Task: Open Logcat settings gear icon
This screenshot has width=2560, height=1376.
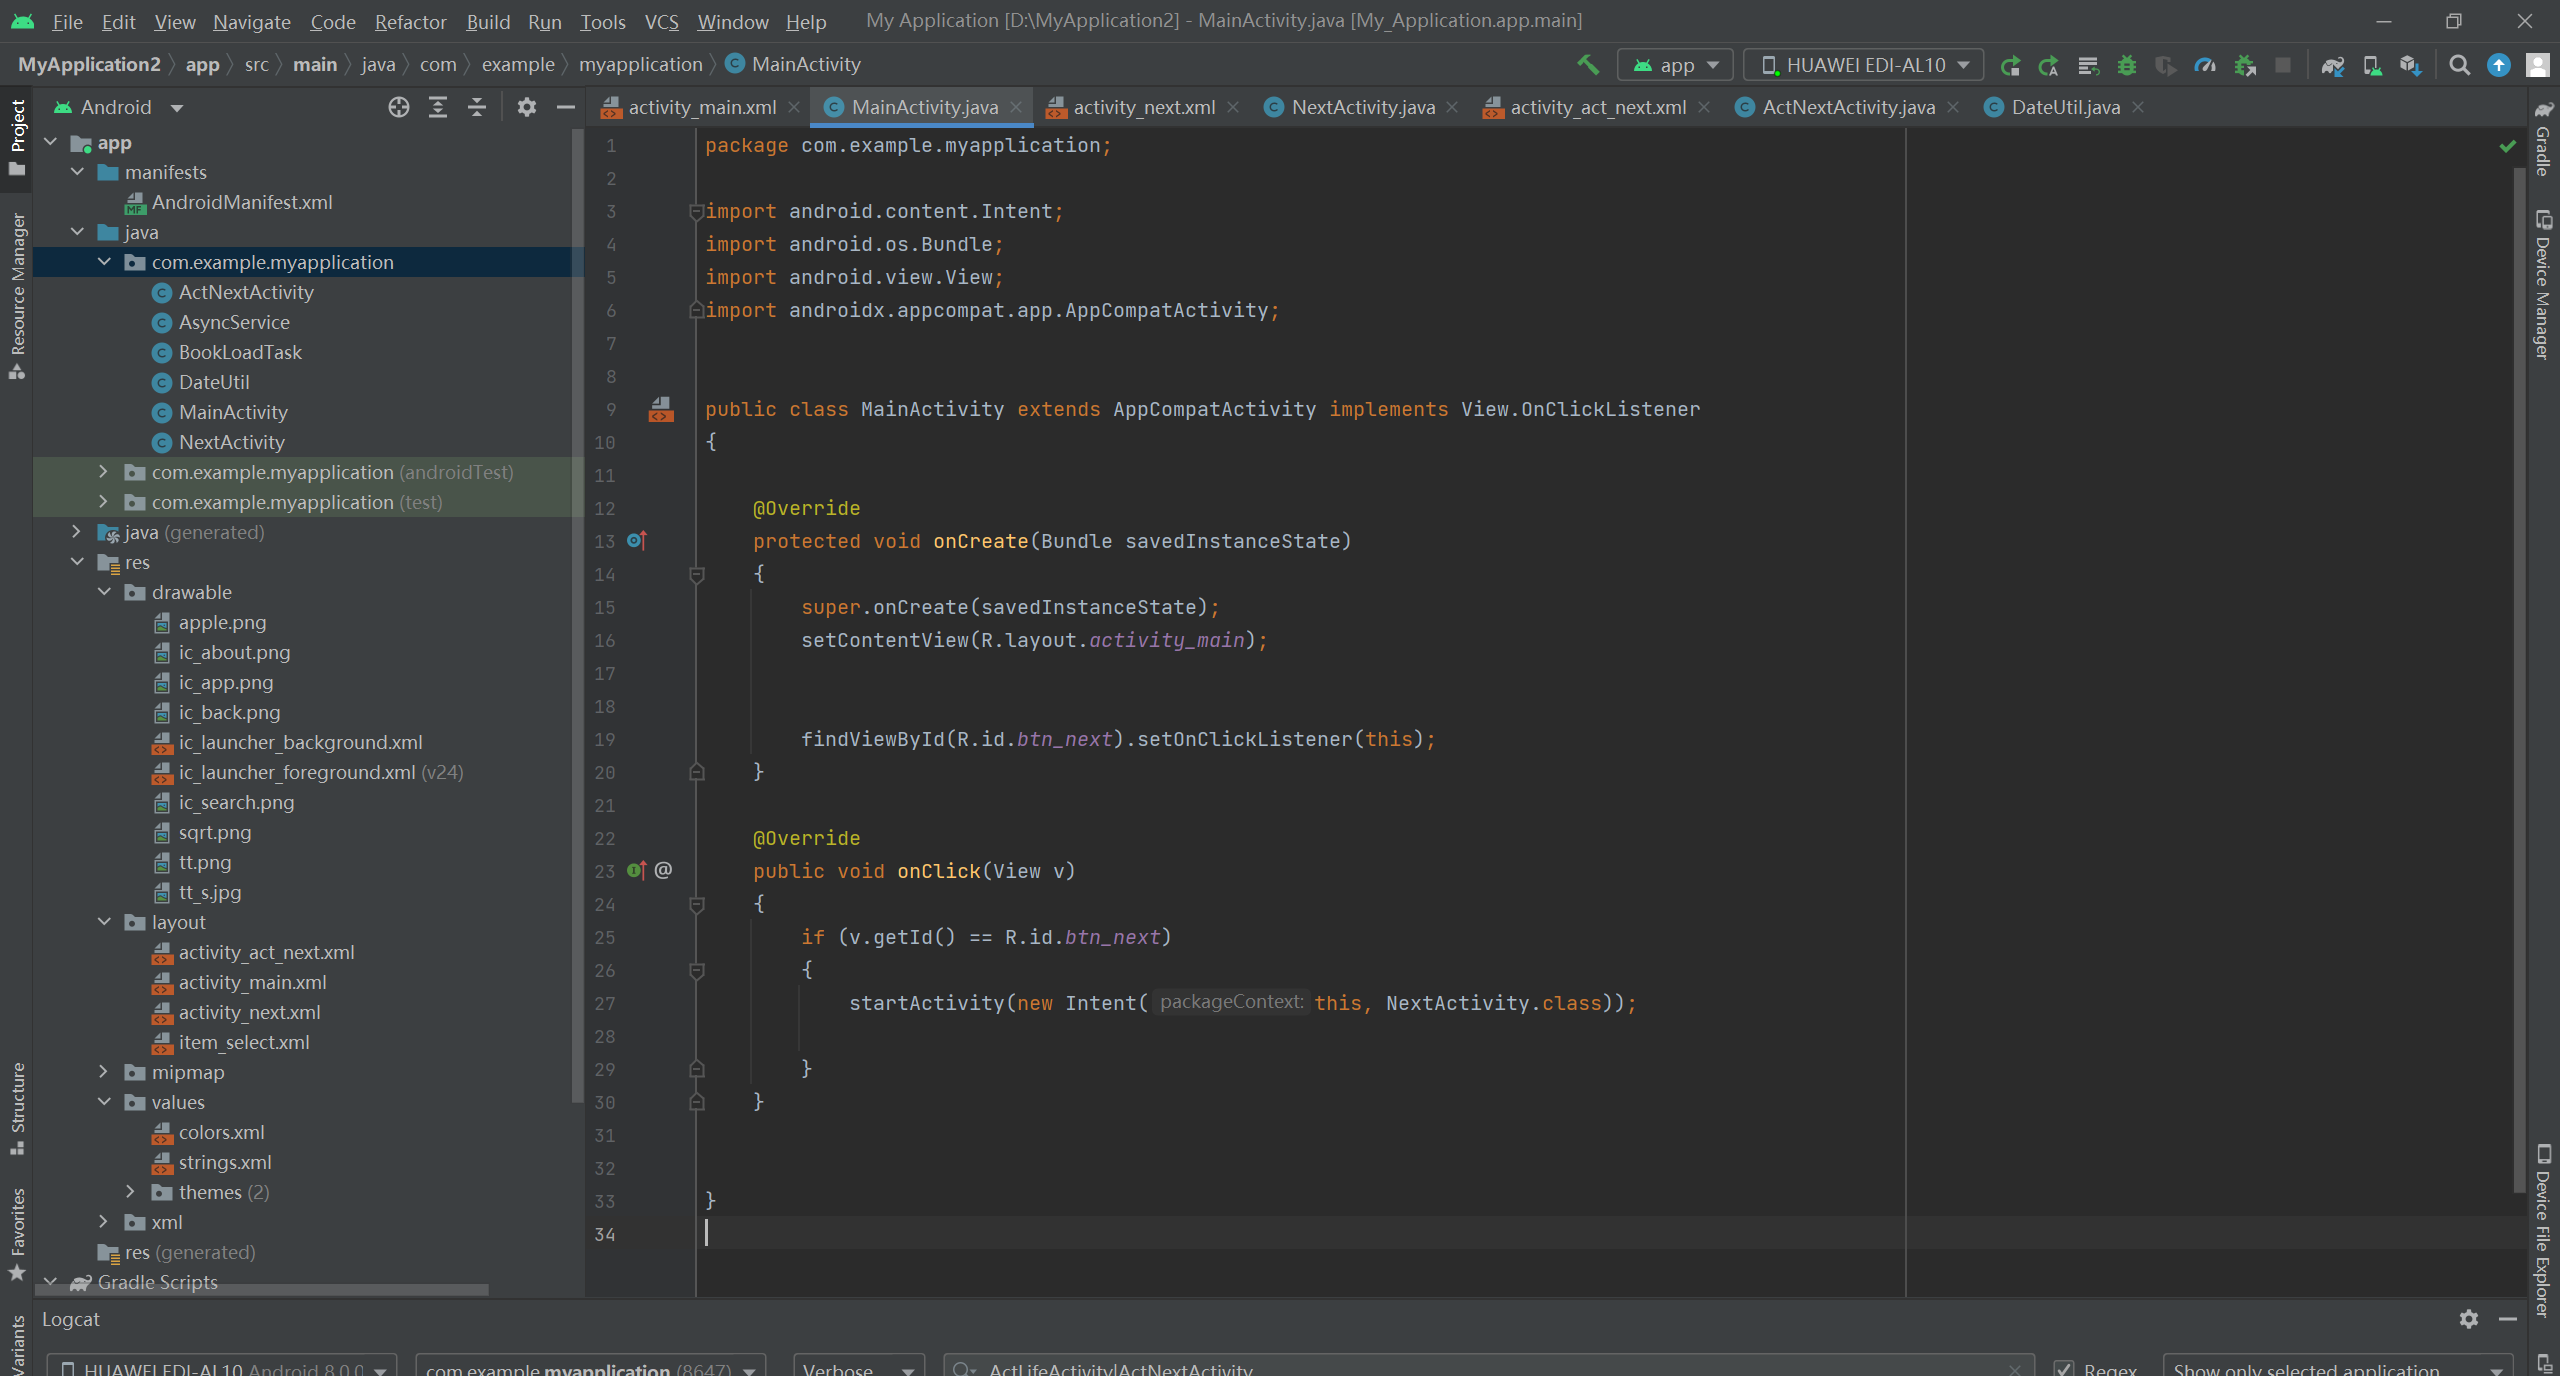Action: click(2469, 1319)
